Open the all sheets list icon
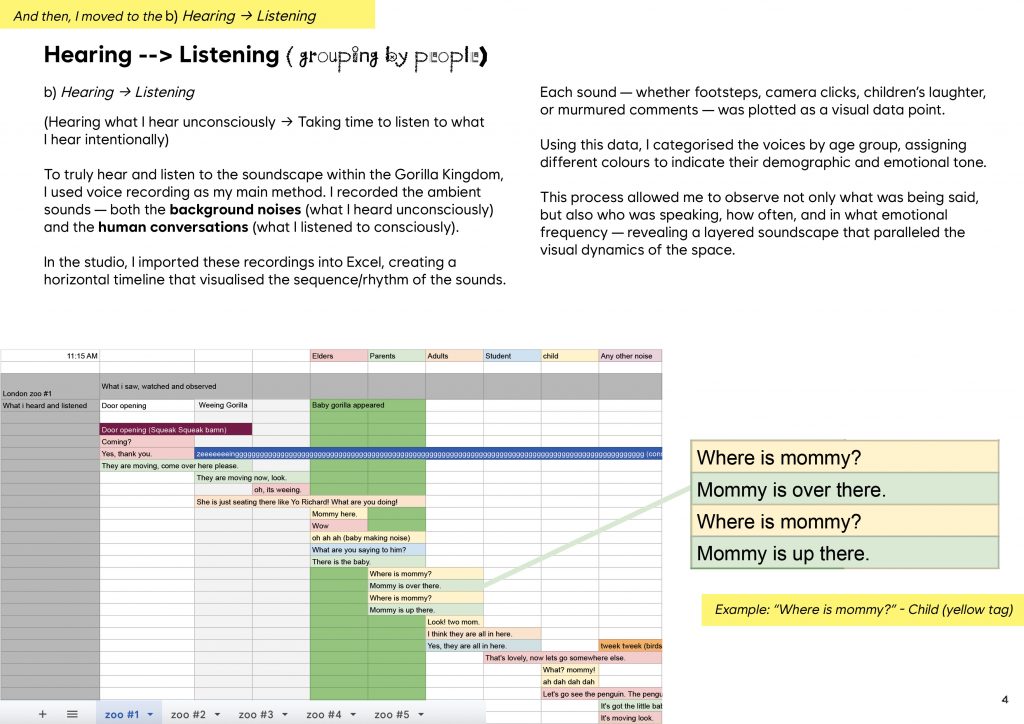The height and width of the screenshot is (724, 1024). point(72,714)
